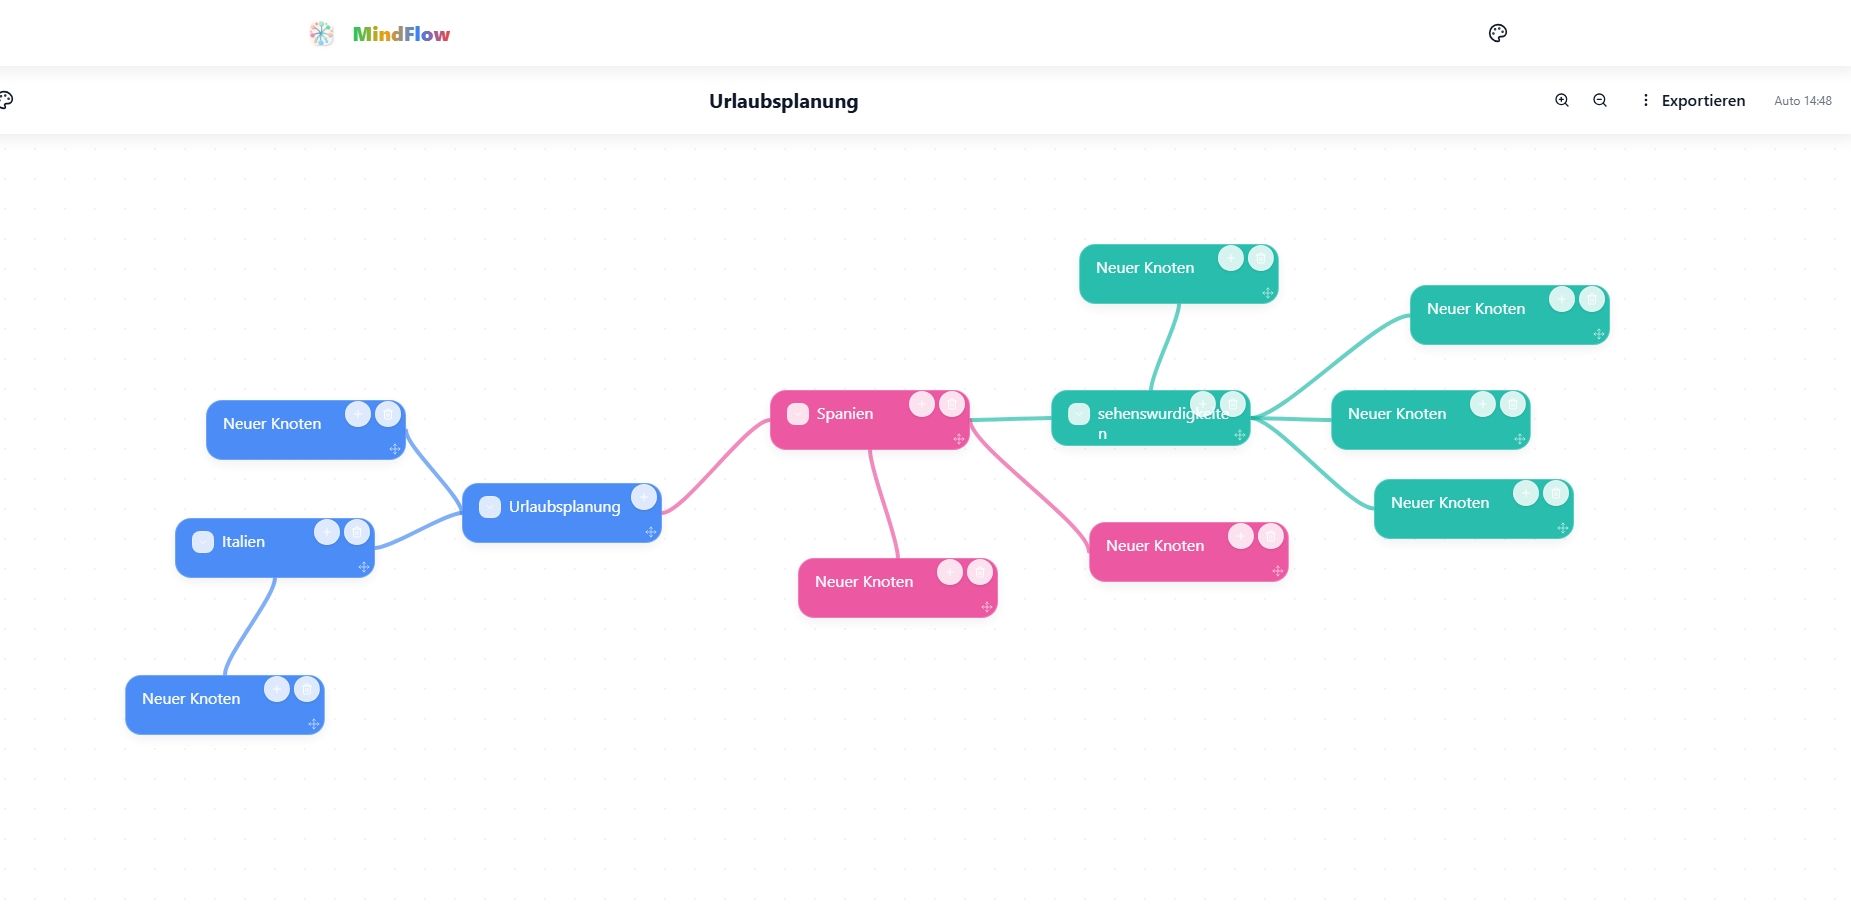Click the MindFlow snowflake logo icon
Viewport: 1851px width, 917px height.
[321, 34]
